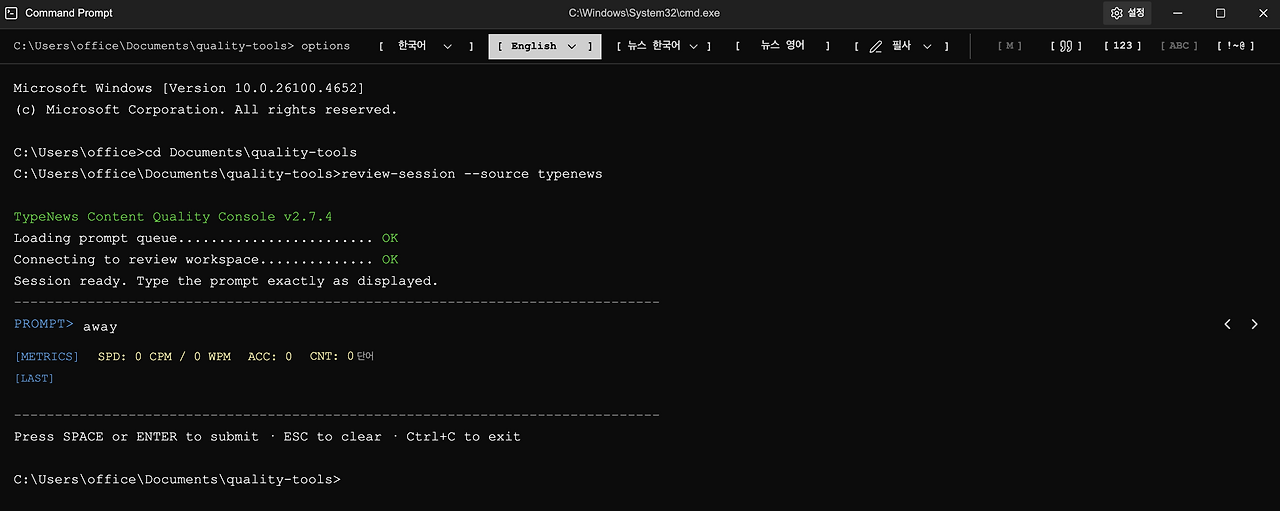
Task: Click the "Loading prompt queue" status line
Action: (206, 238)
